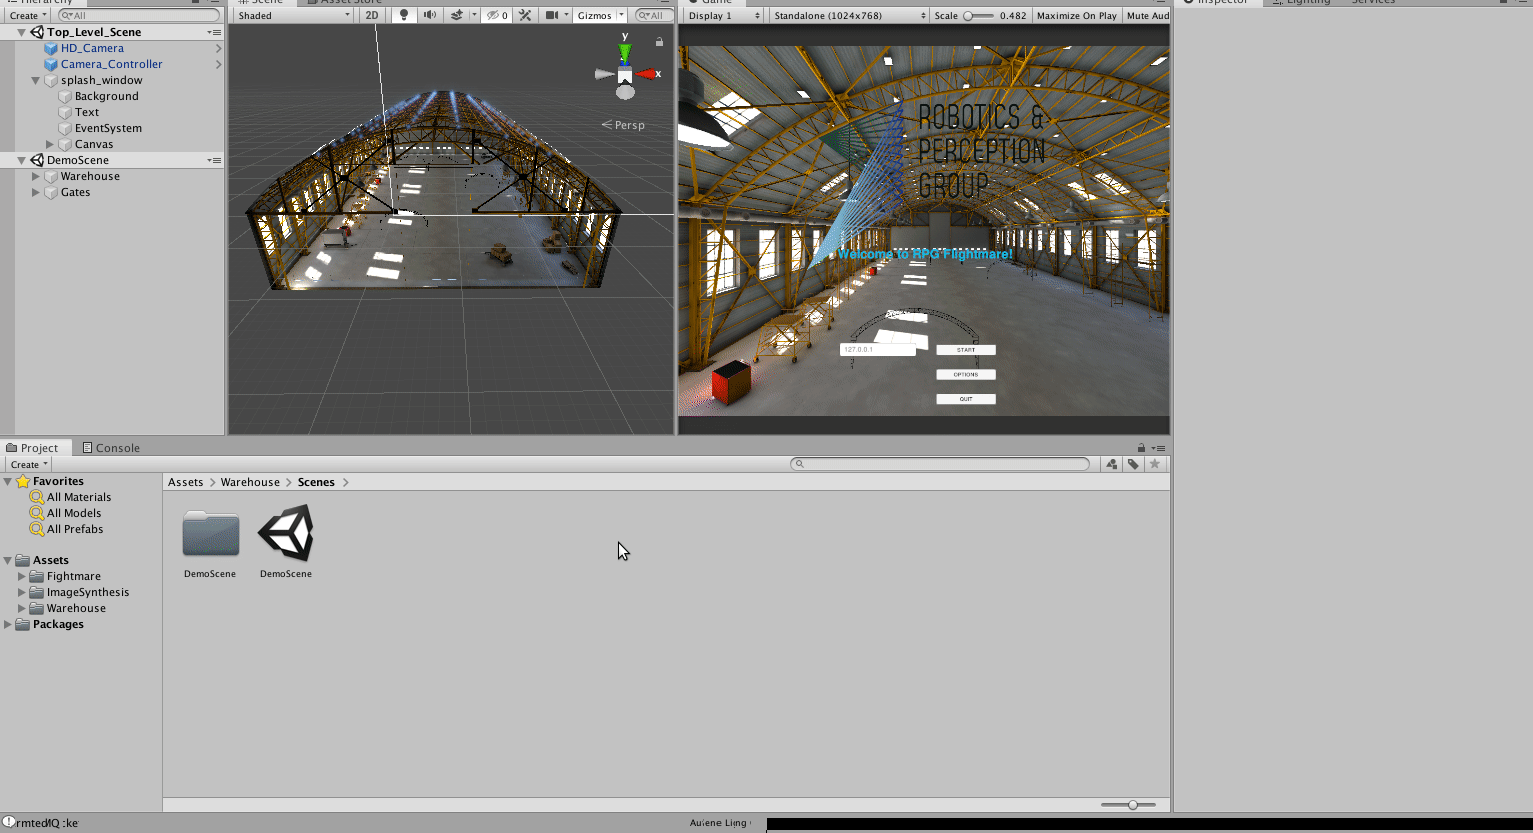This screenshot has height=833, width=1533.
Task: Click Assets in the breadcrumb path
Action: [x=185, y=482]
